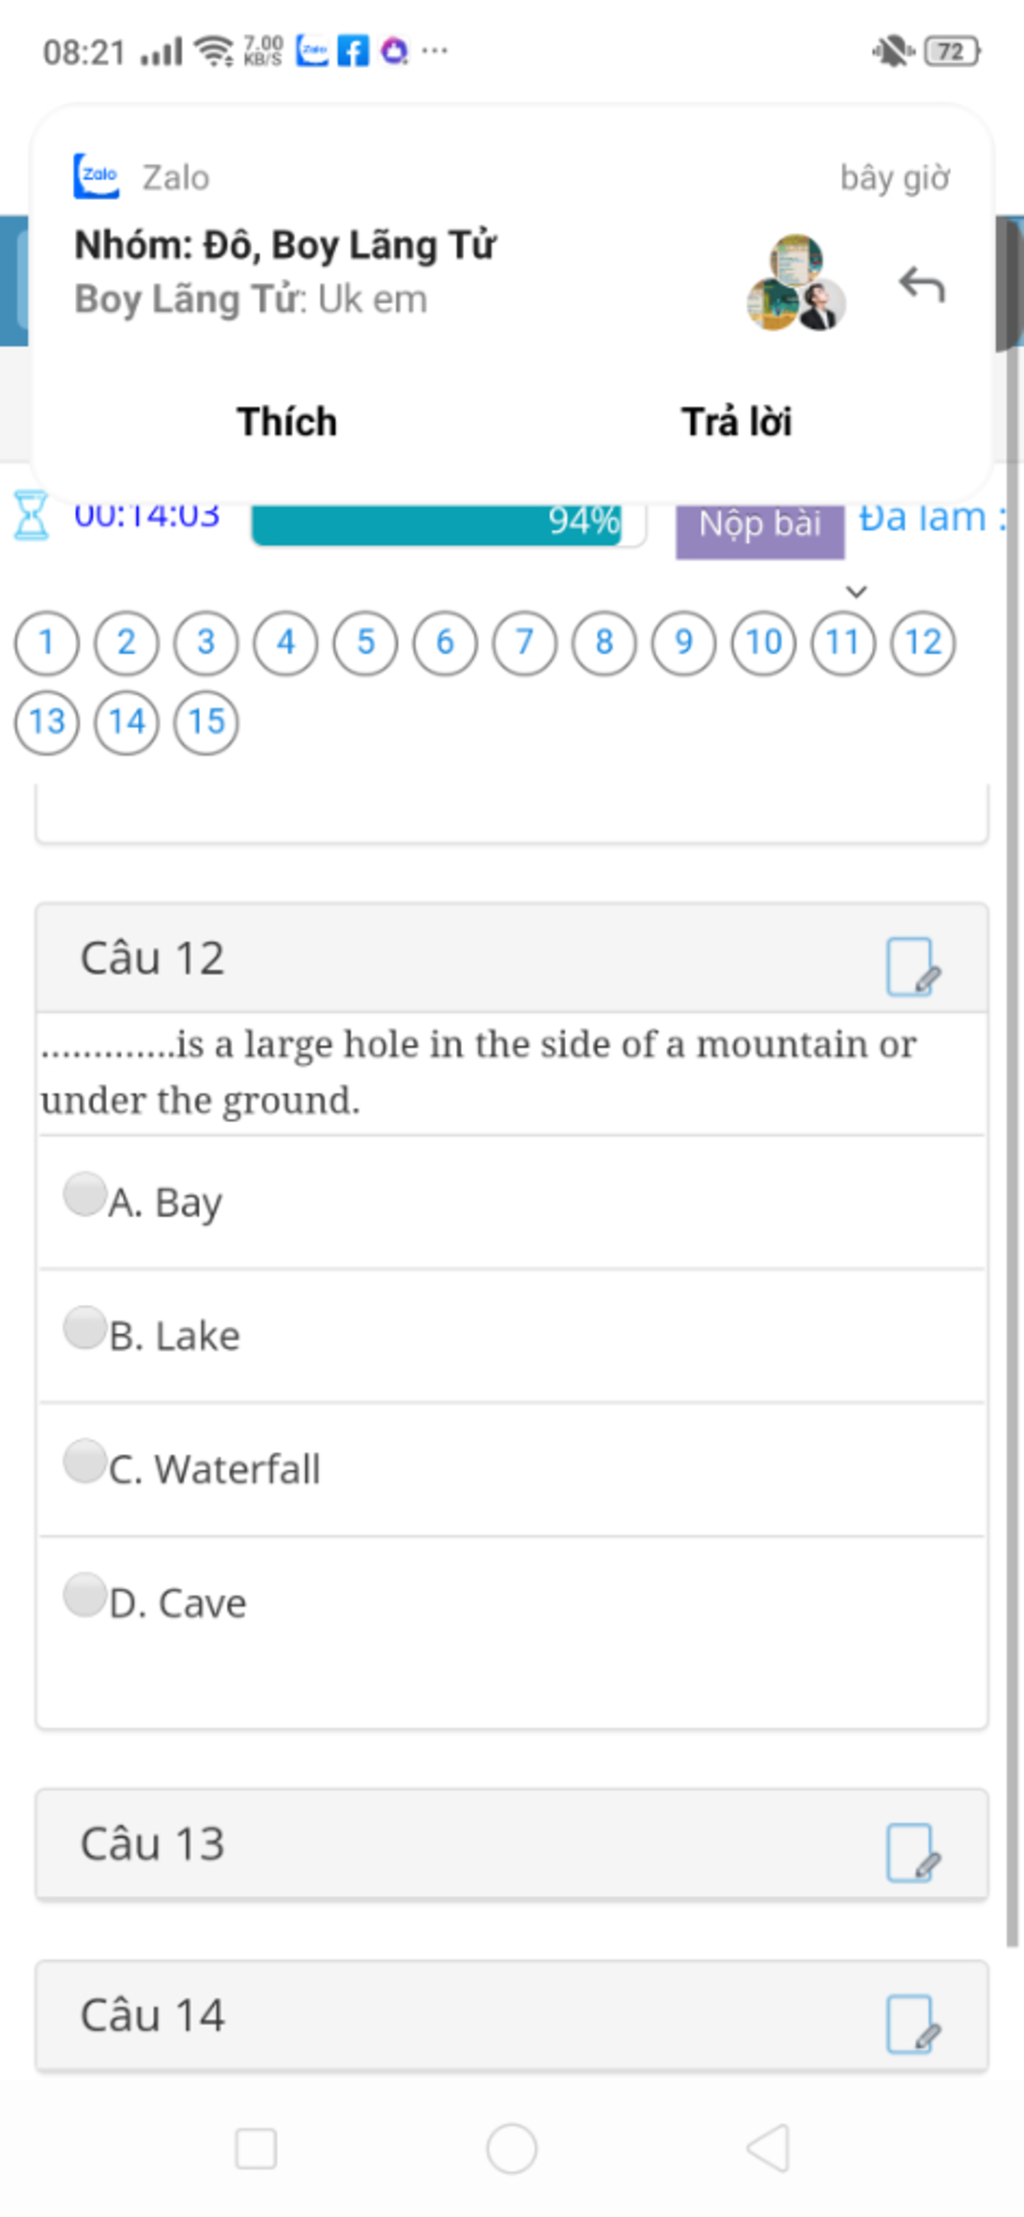Open the note icon for Câu 12
The width and height of the screenshot is (1024, 2217).
pyautogui.click(x=913, y=966)
